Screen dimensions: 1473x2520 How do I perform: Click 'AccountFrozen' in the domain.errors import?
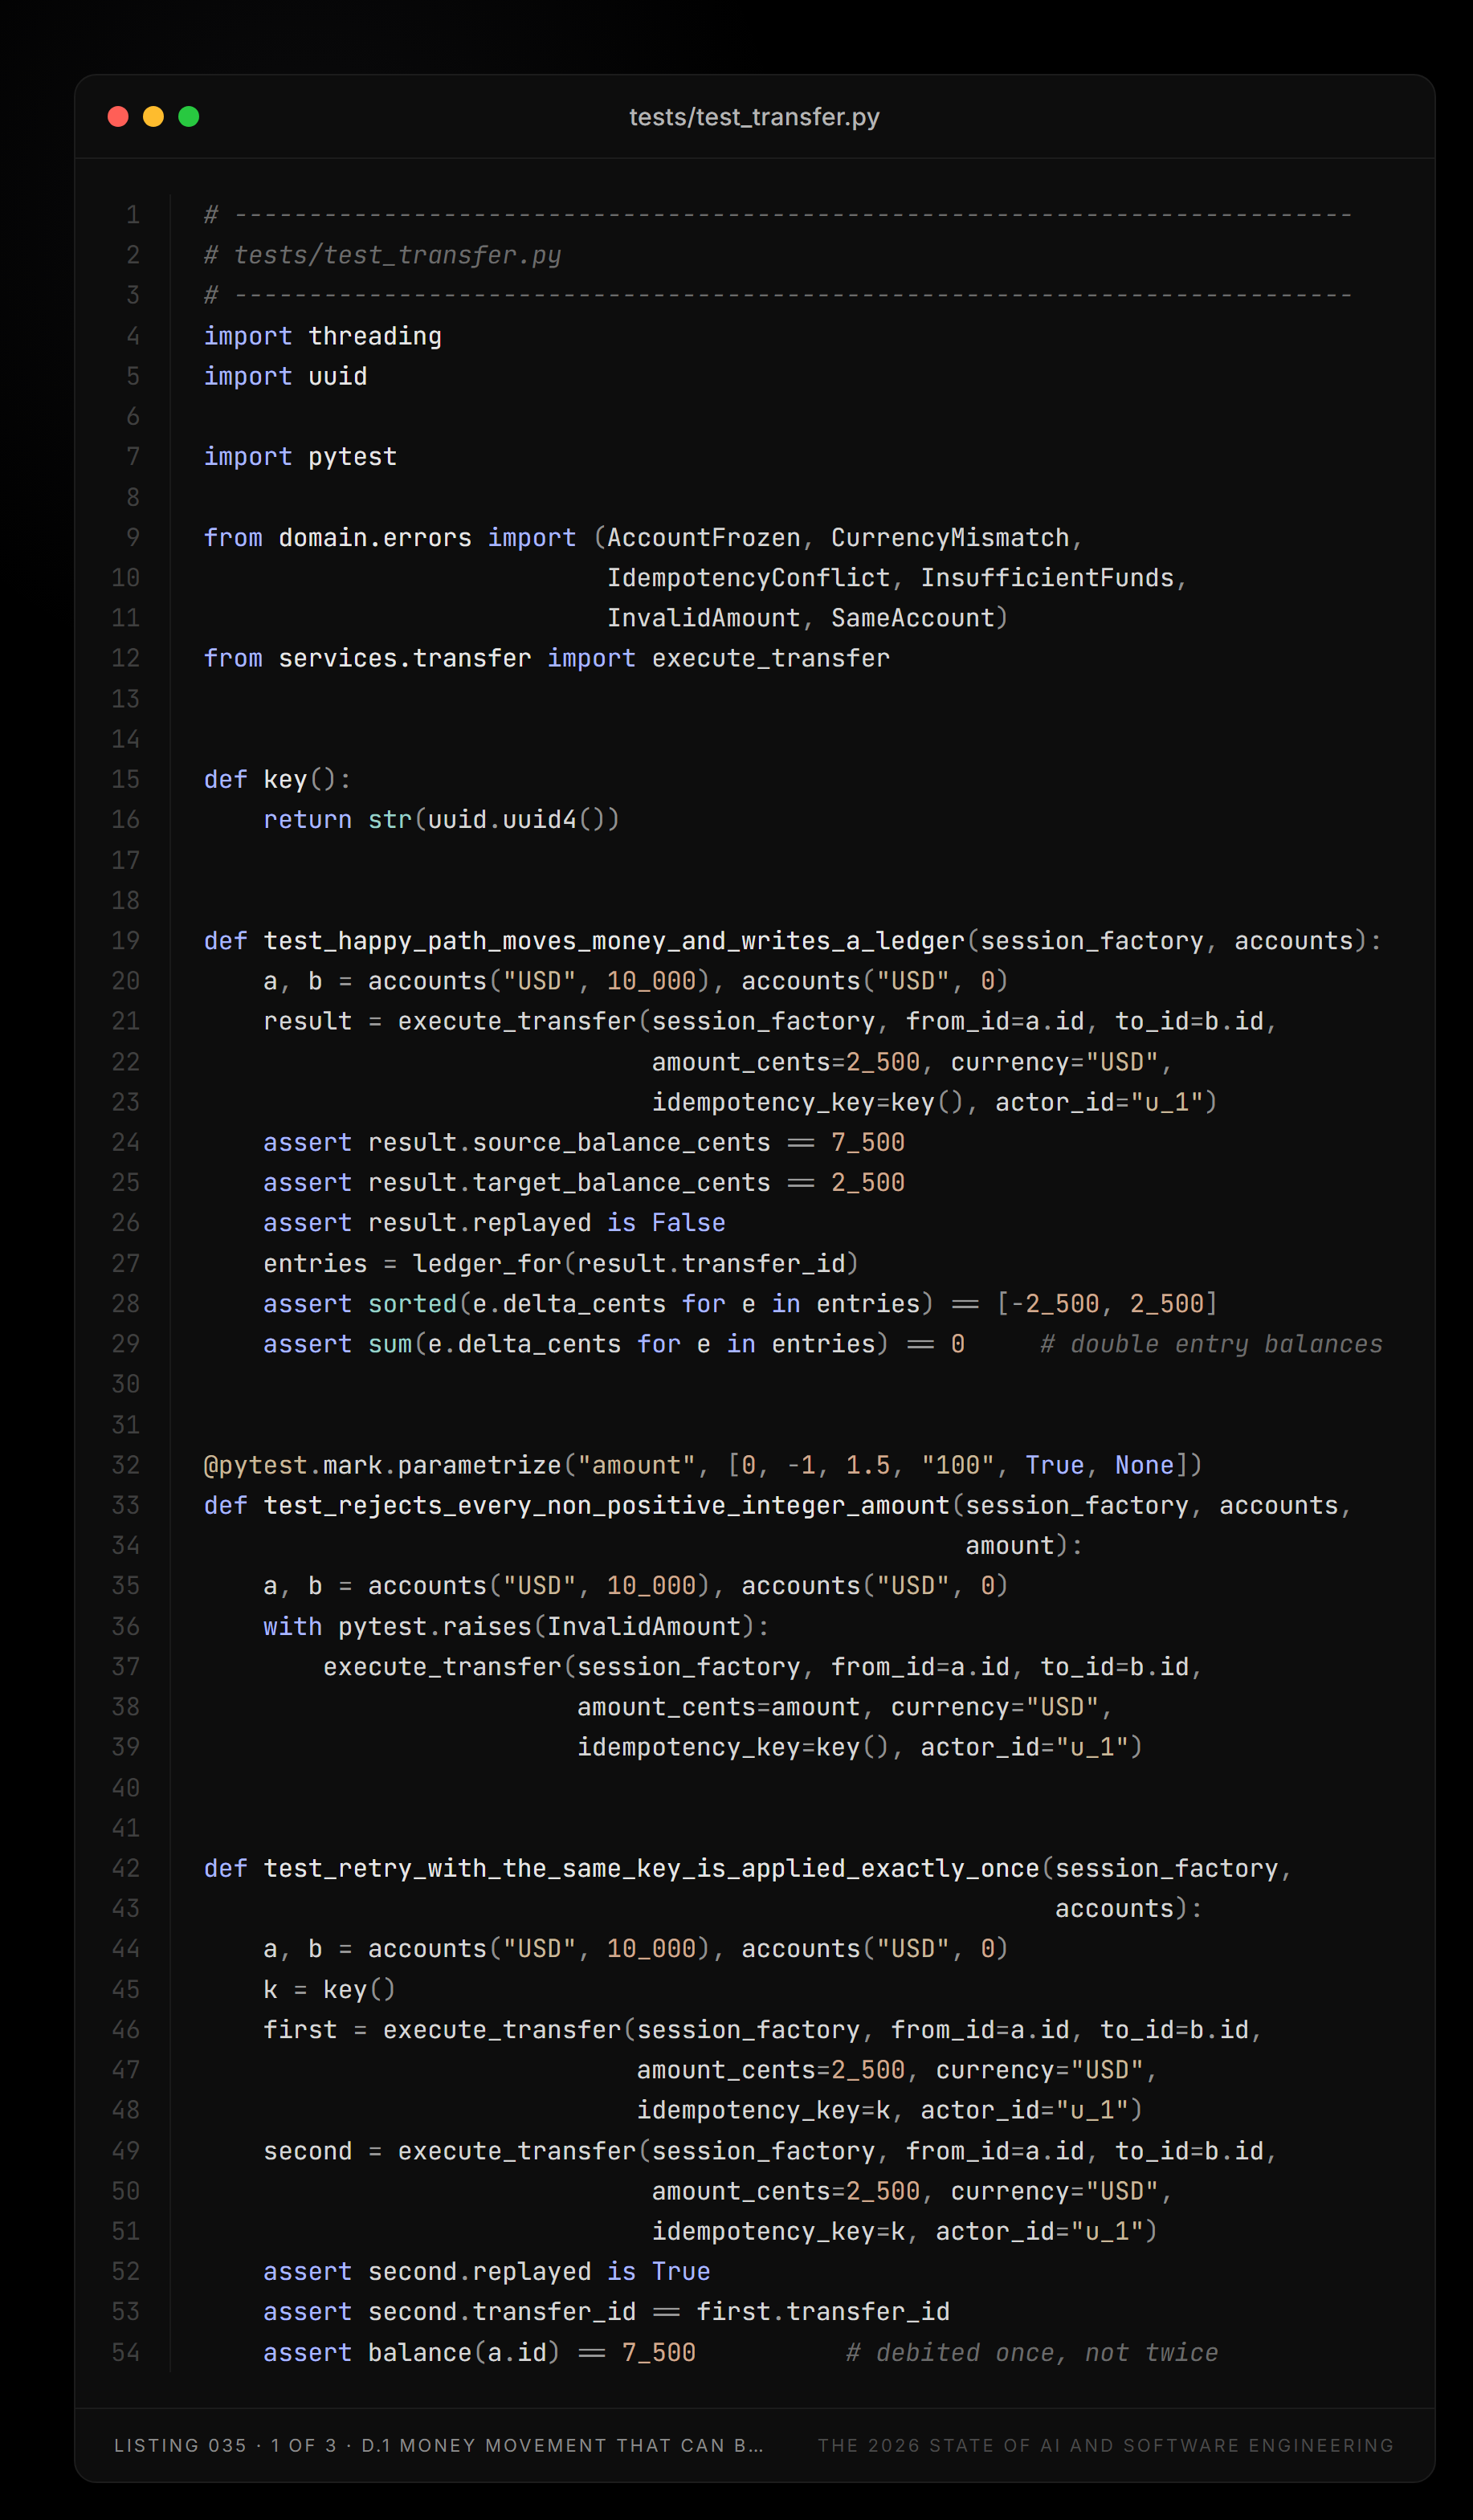[x=704, y=538]
